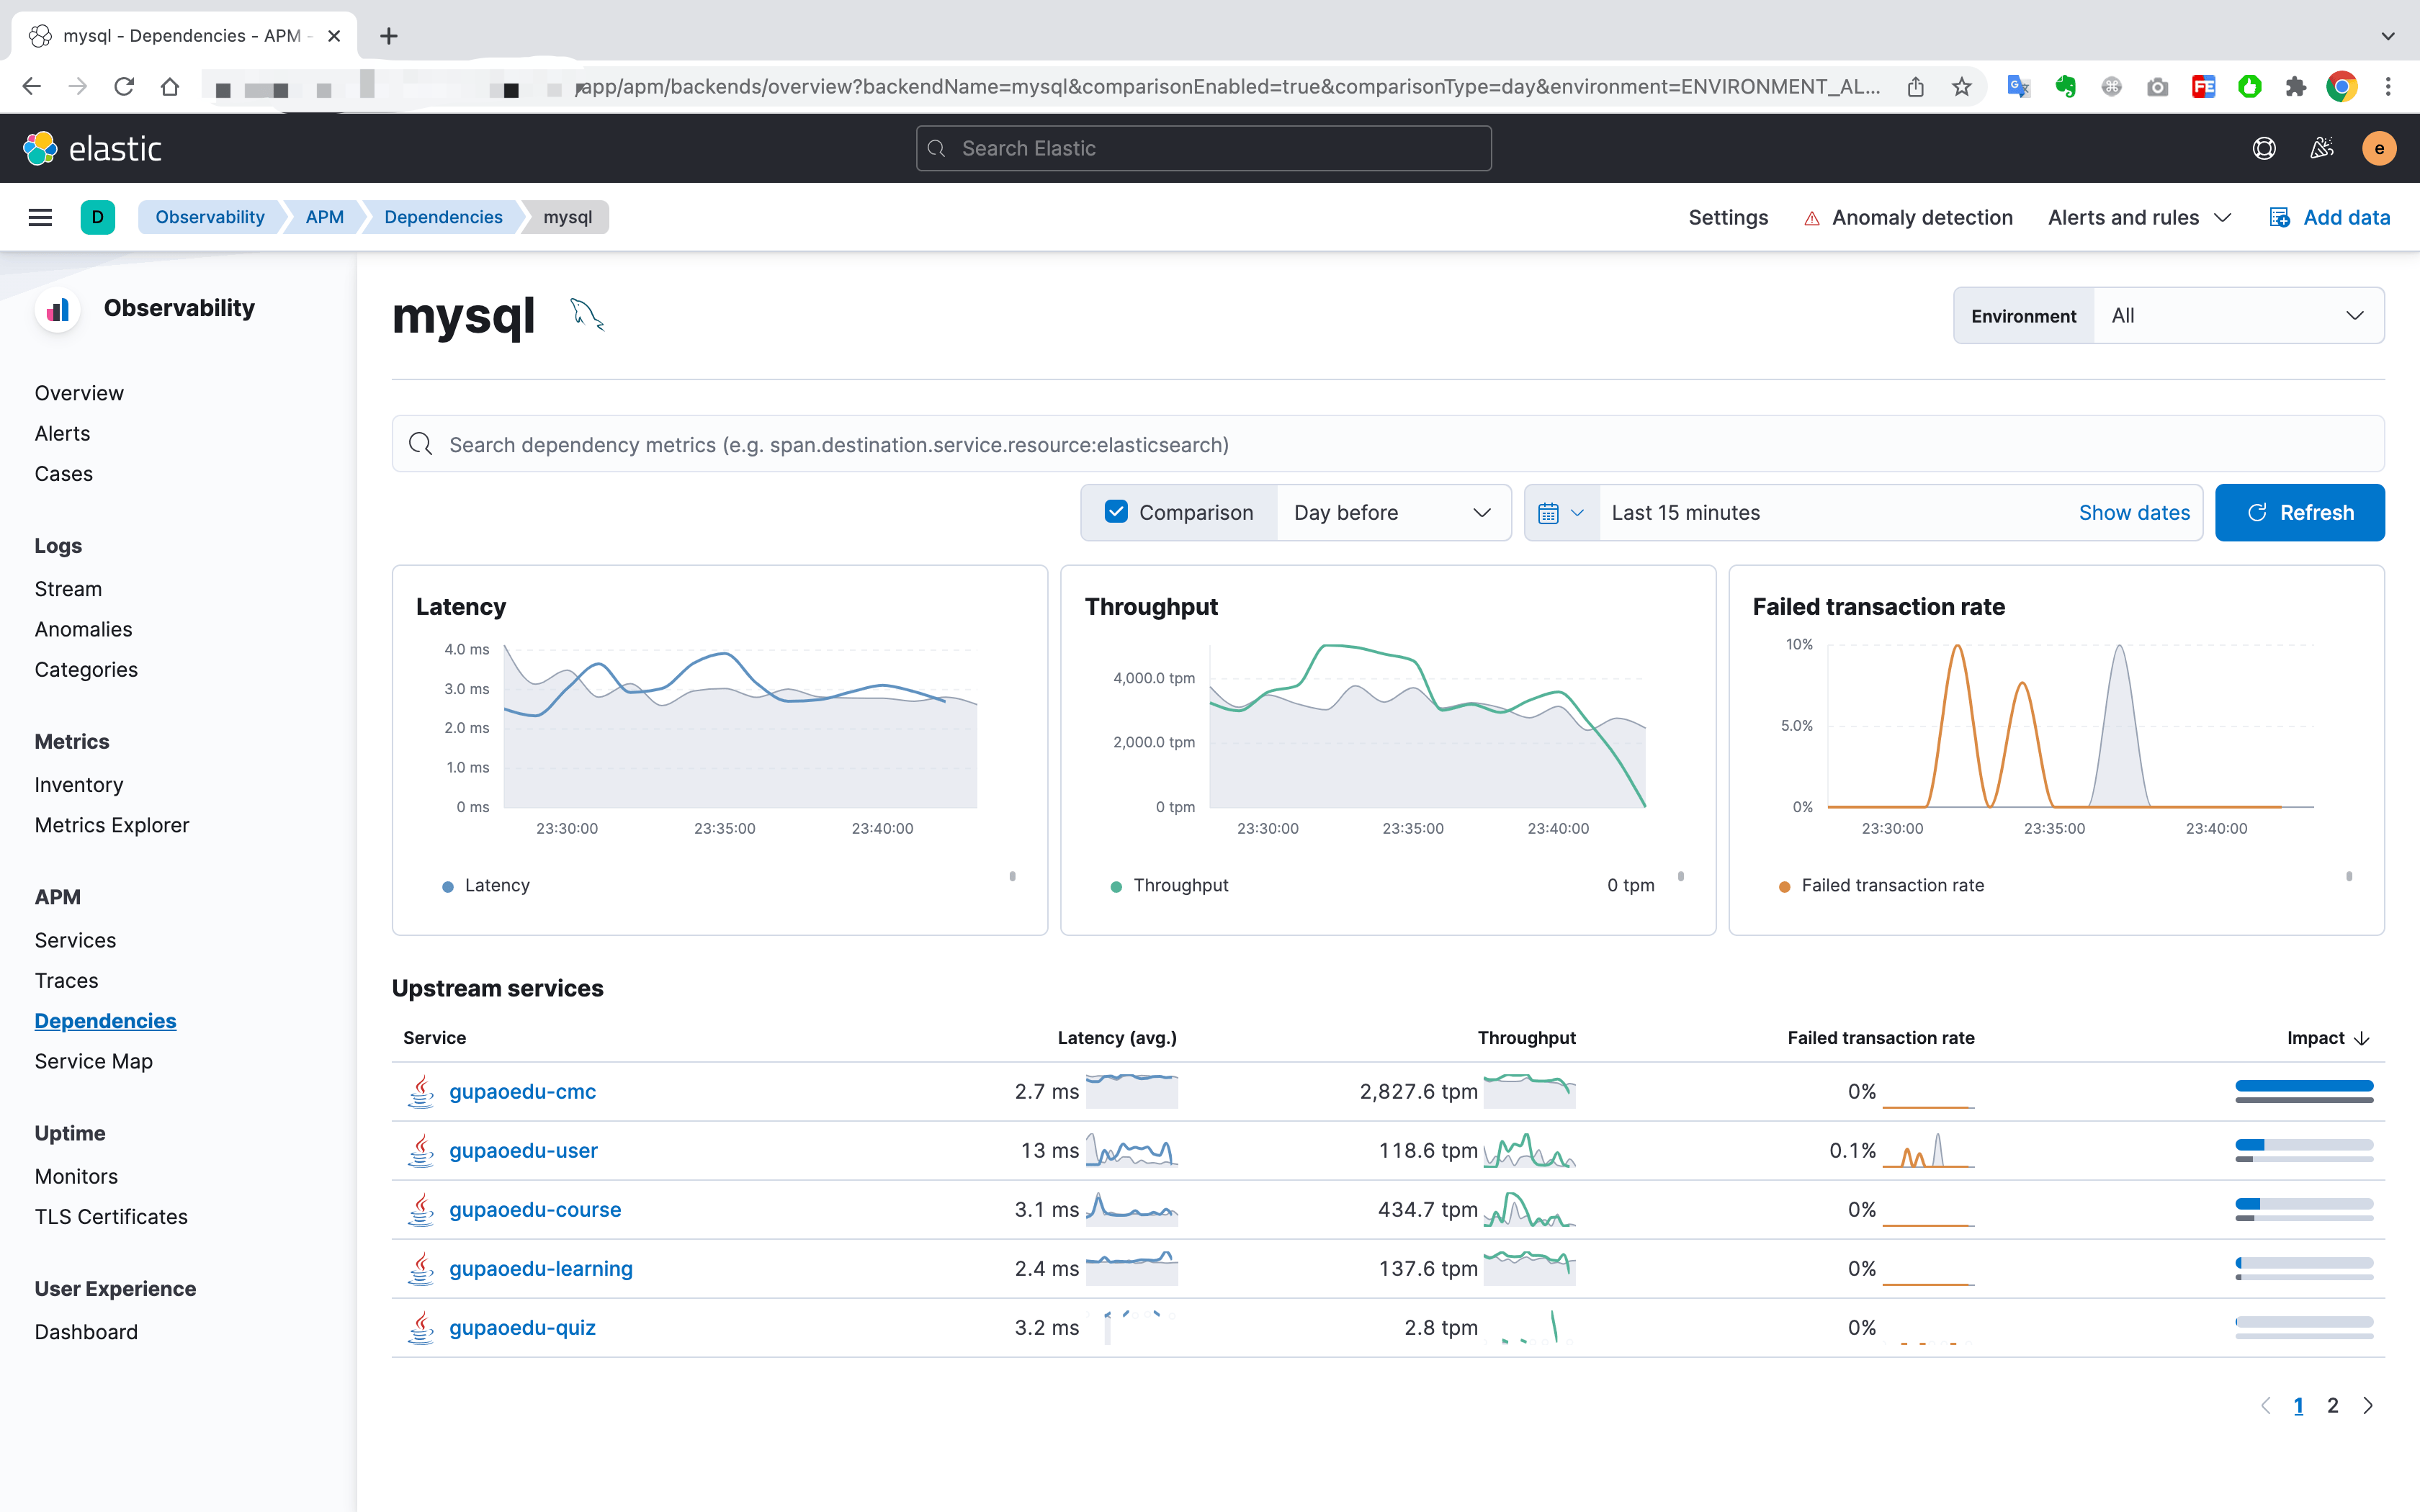Click the Java icon beside gupaoedu-quiz
The width and height of the screenshot is (2420, 1512).
click(421, 1327)
